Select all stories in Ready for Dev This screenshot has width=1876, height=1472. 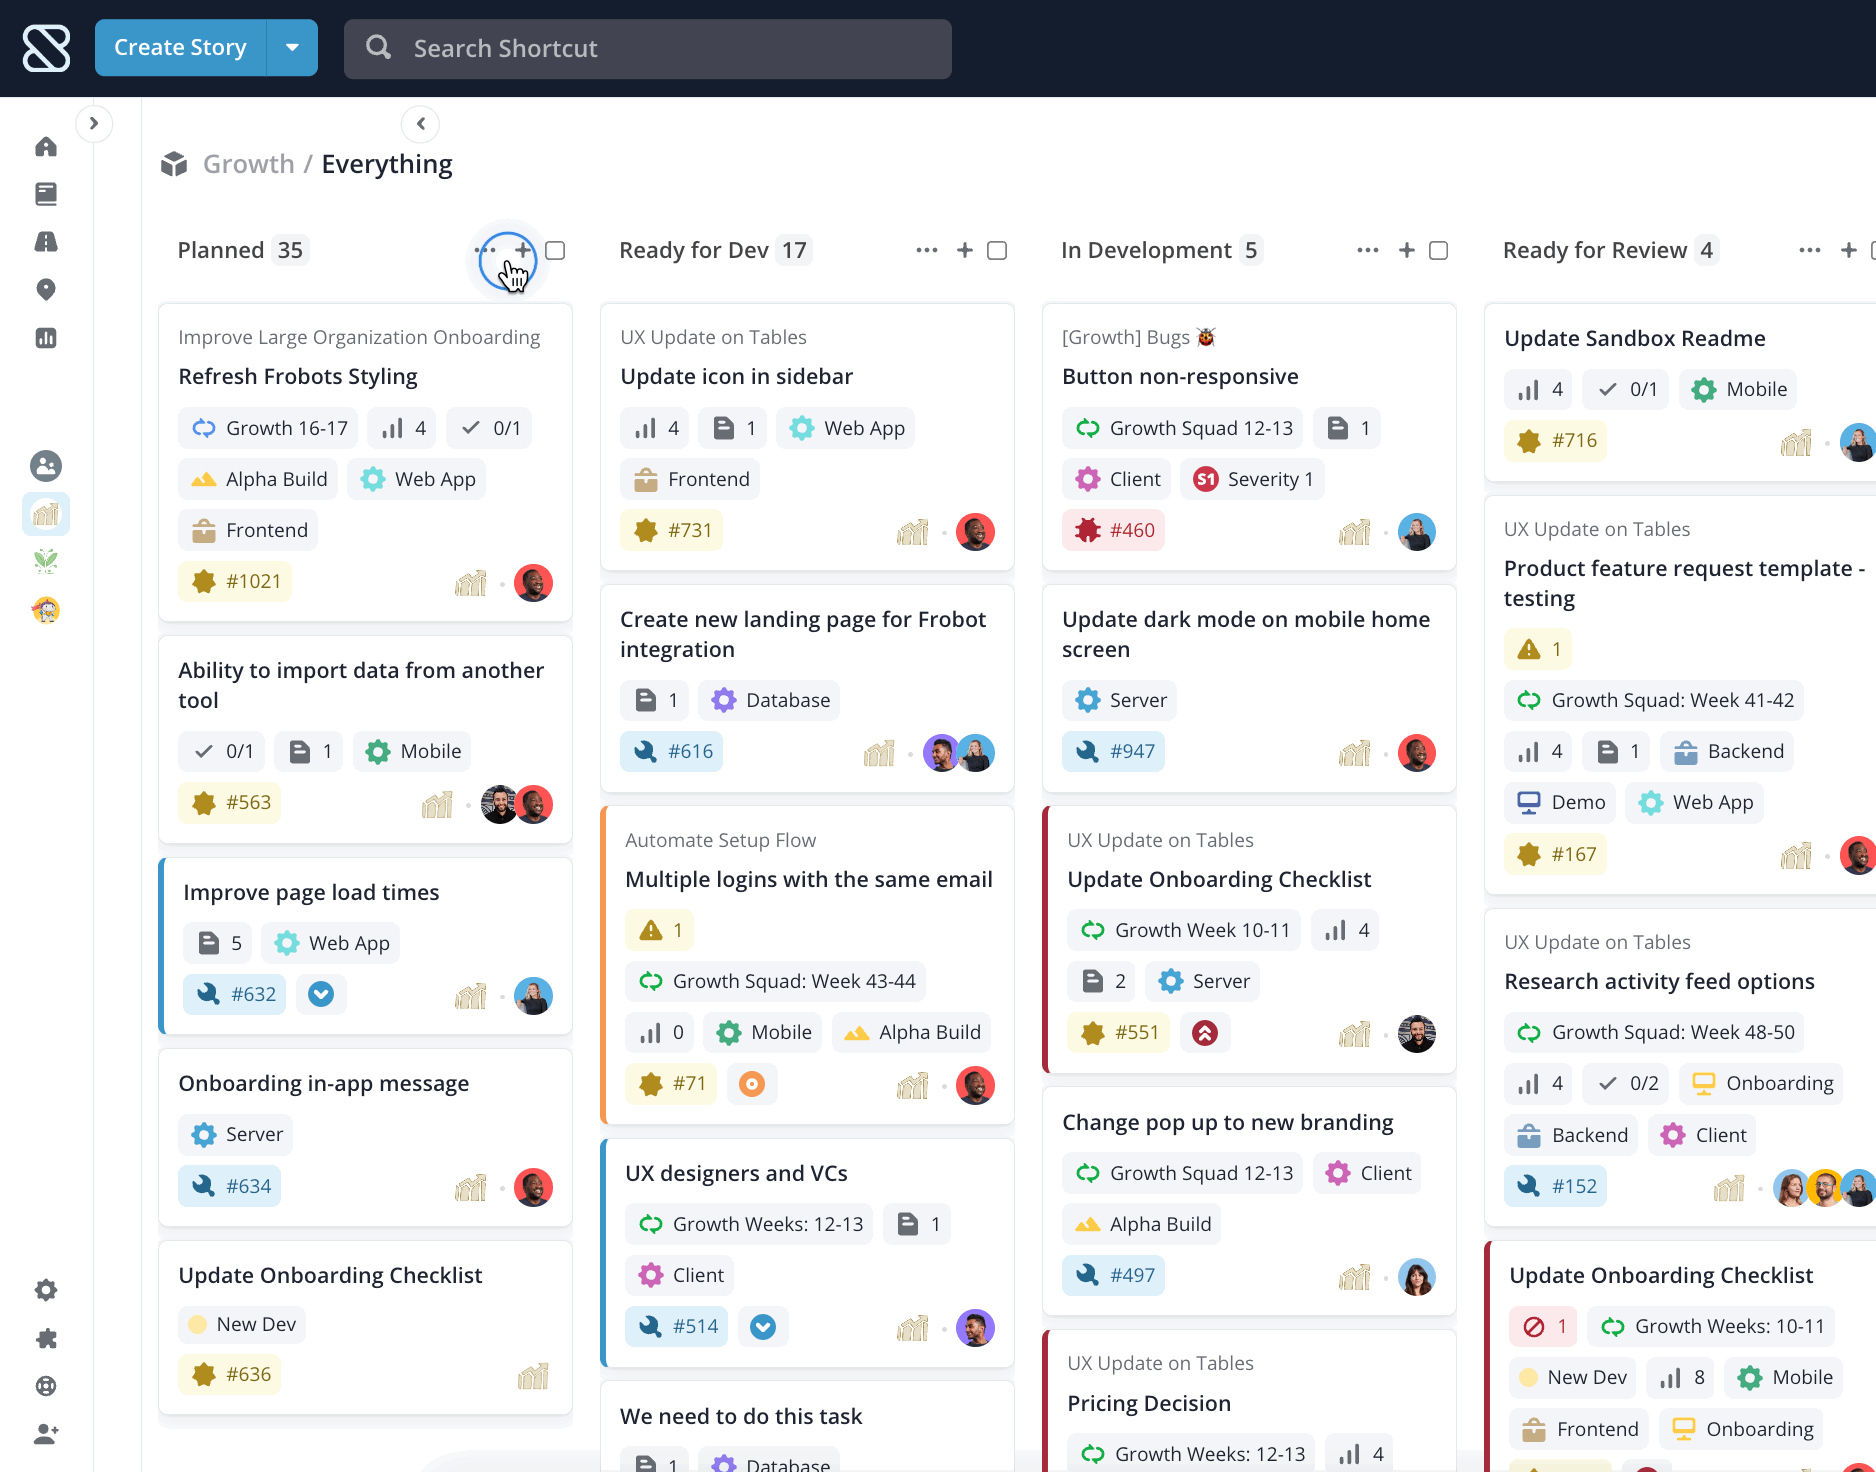(x=997, y=250)
